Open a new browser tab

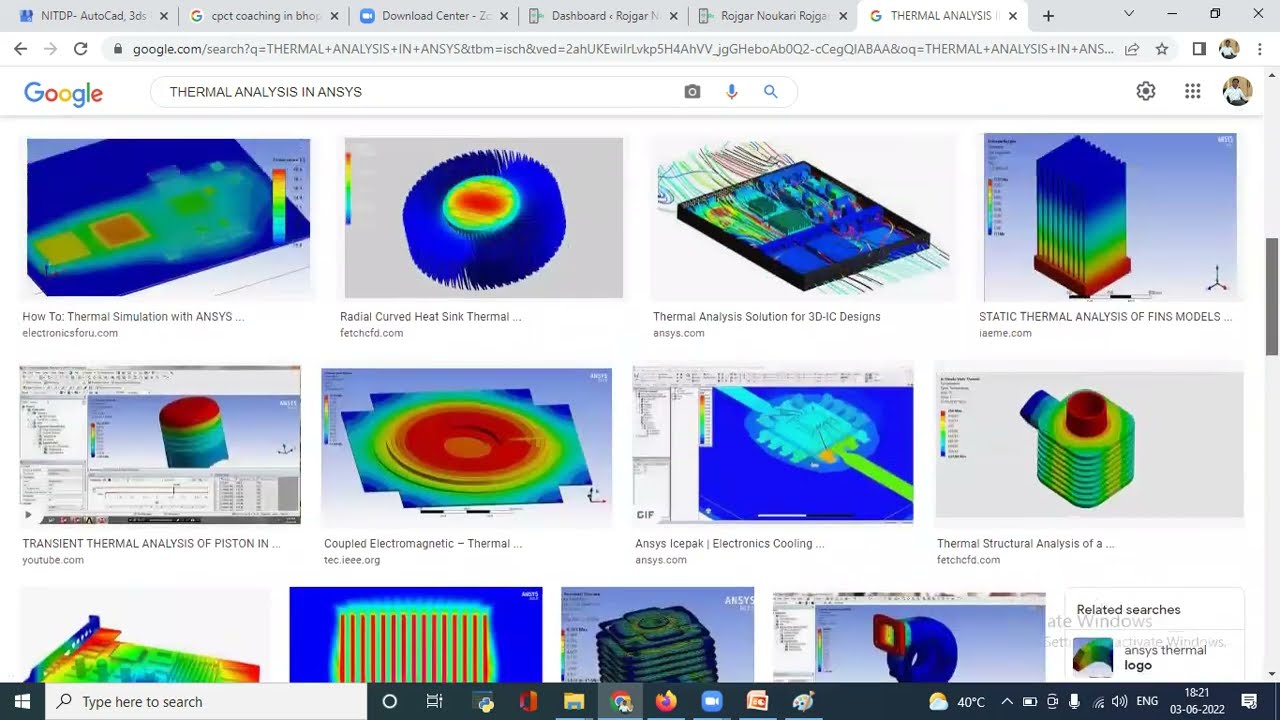click(1048, 16)
